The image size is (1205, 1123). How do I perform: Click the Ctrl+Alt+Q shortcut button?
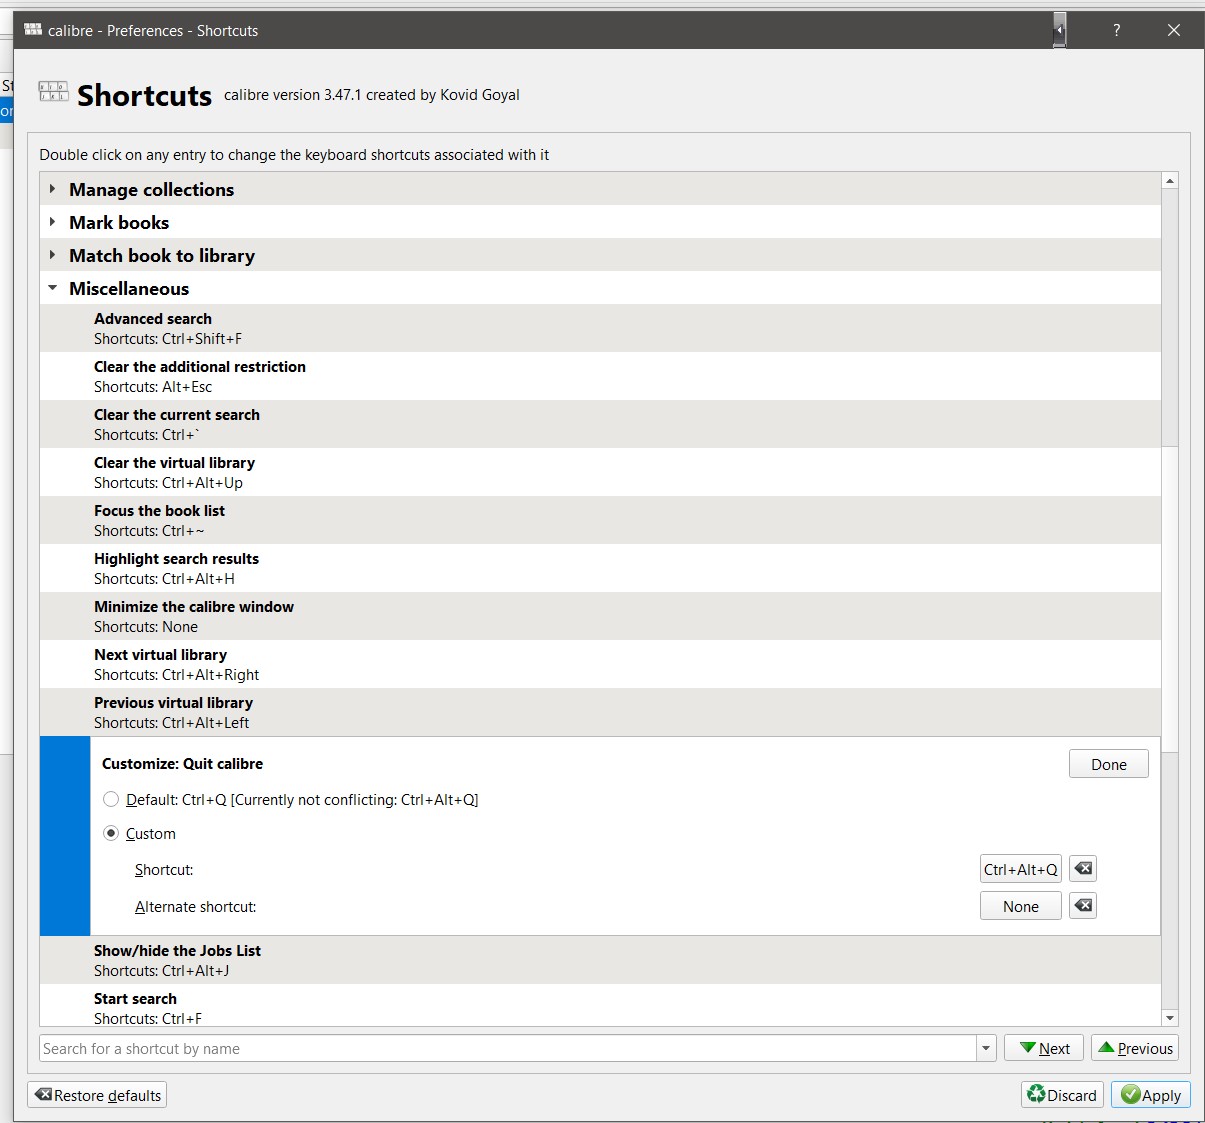(1020, 869)
